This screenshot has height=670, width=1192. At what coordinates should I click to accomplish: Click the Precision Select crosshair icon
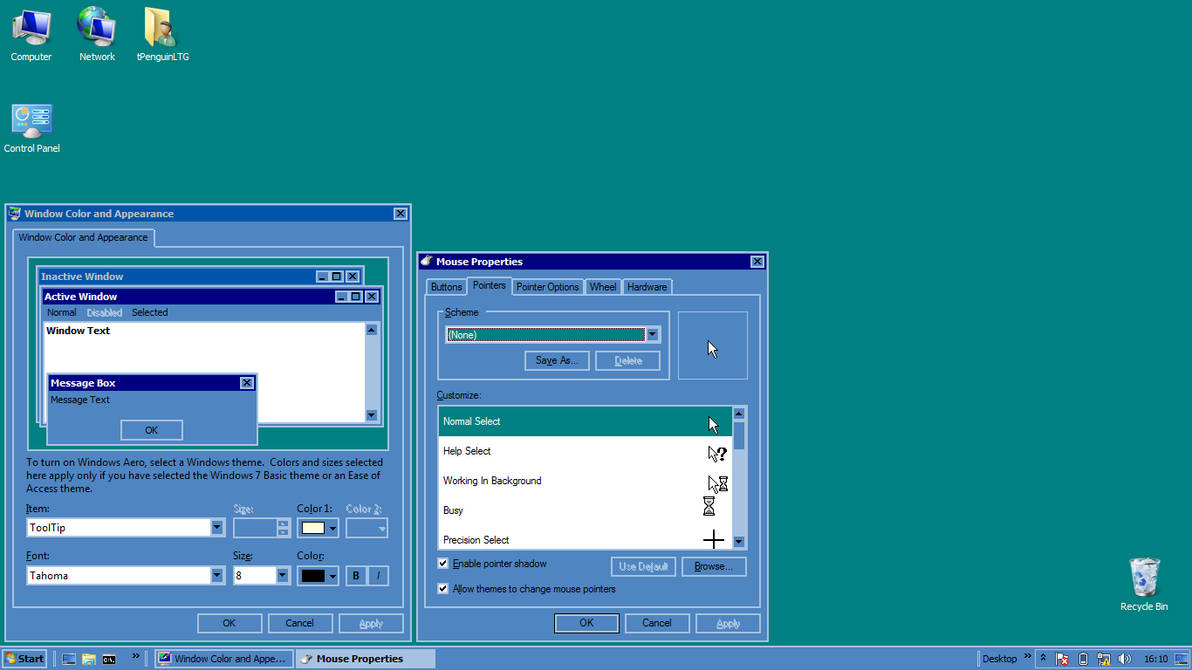713,539
